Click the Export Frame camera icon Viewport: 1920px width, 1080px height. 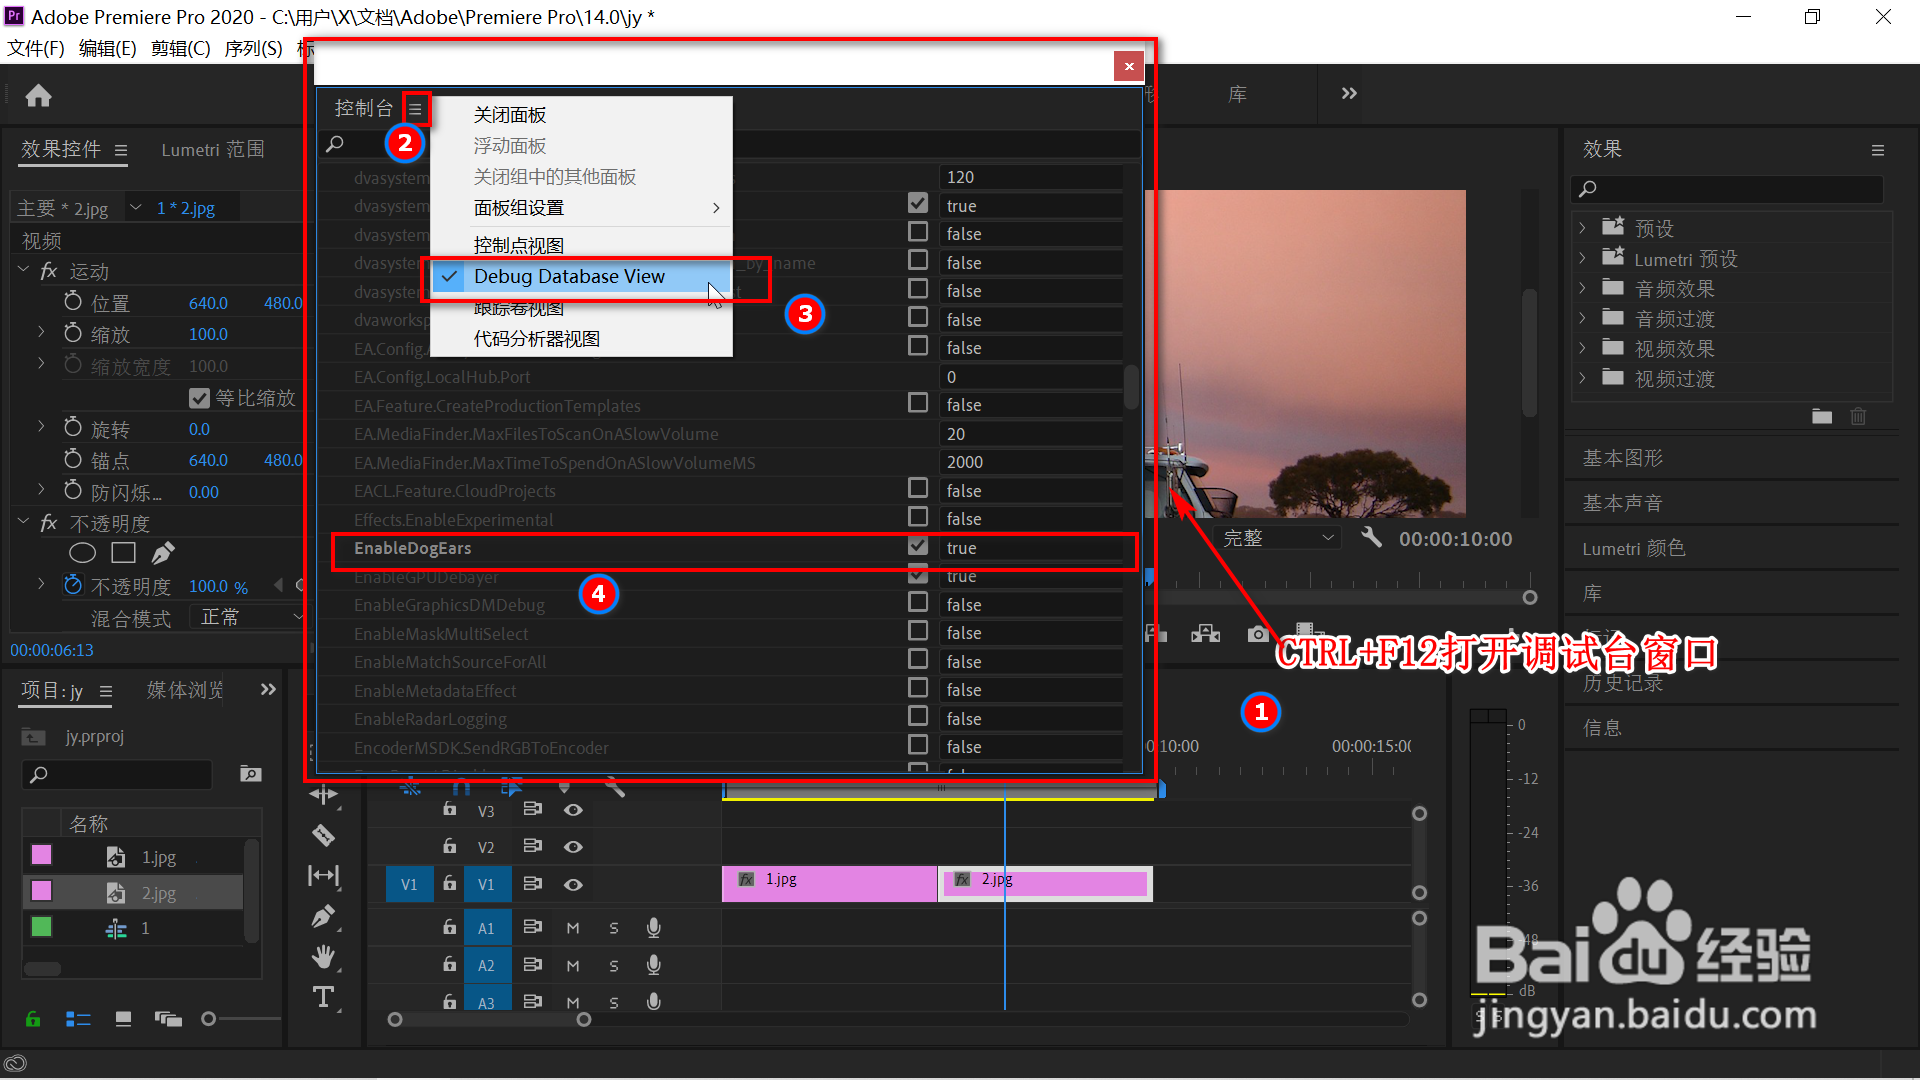1258,634
